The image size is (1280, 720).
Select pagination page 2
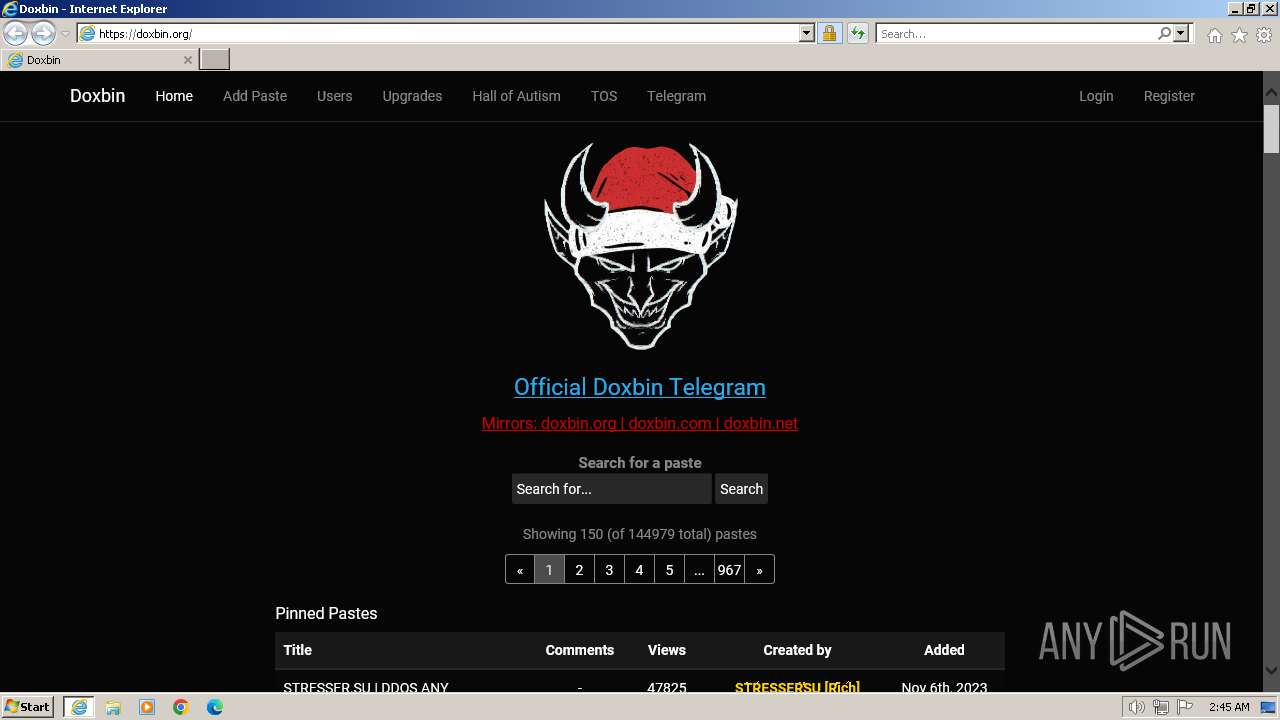pyautogui.click(x=579, y=570)
